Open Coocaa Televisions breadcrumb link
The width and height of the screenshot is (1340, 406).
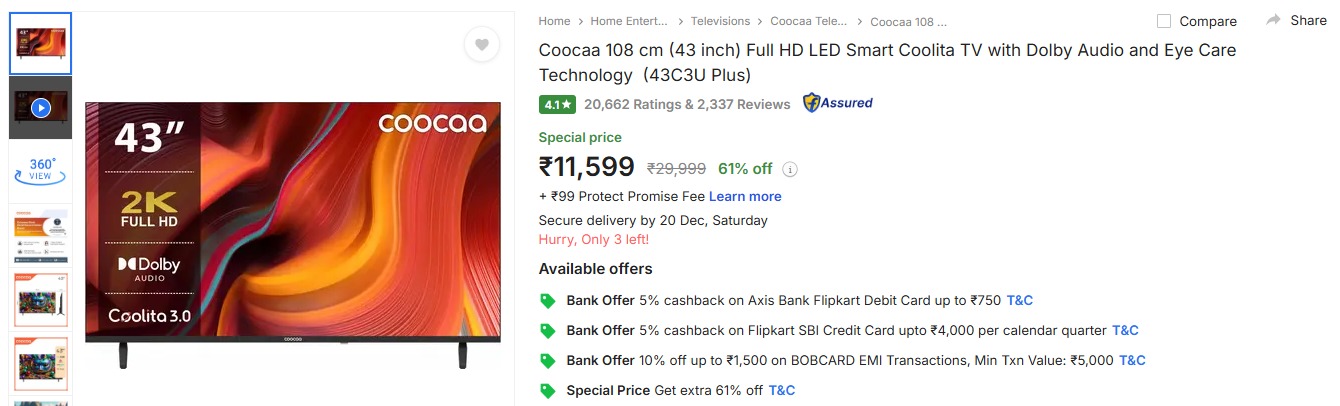coord(809,21)
